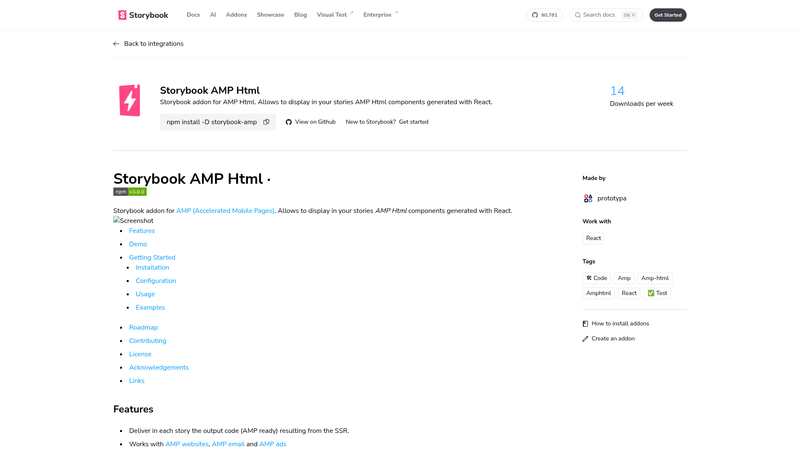Click the Storybook logo icon

click(122, 15)
